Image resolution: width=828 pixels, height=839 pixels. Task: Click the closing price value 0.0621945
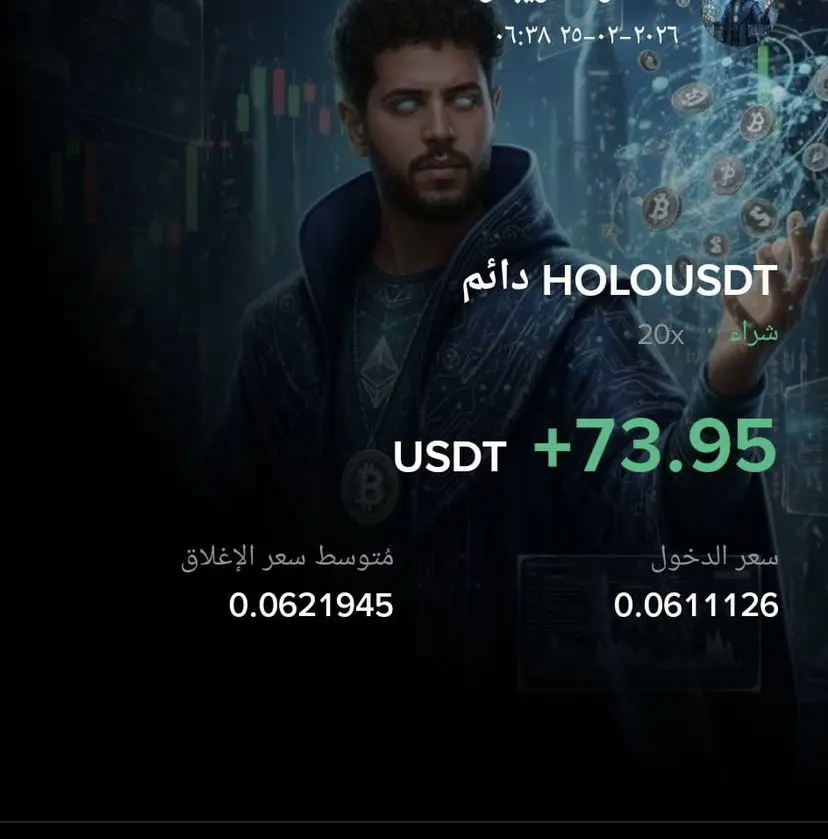311,605
